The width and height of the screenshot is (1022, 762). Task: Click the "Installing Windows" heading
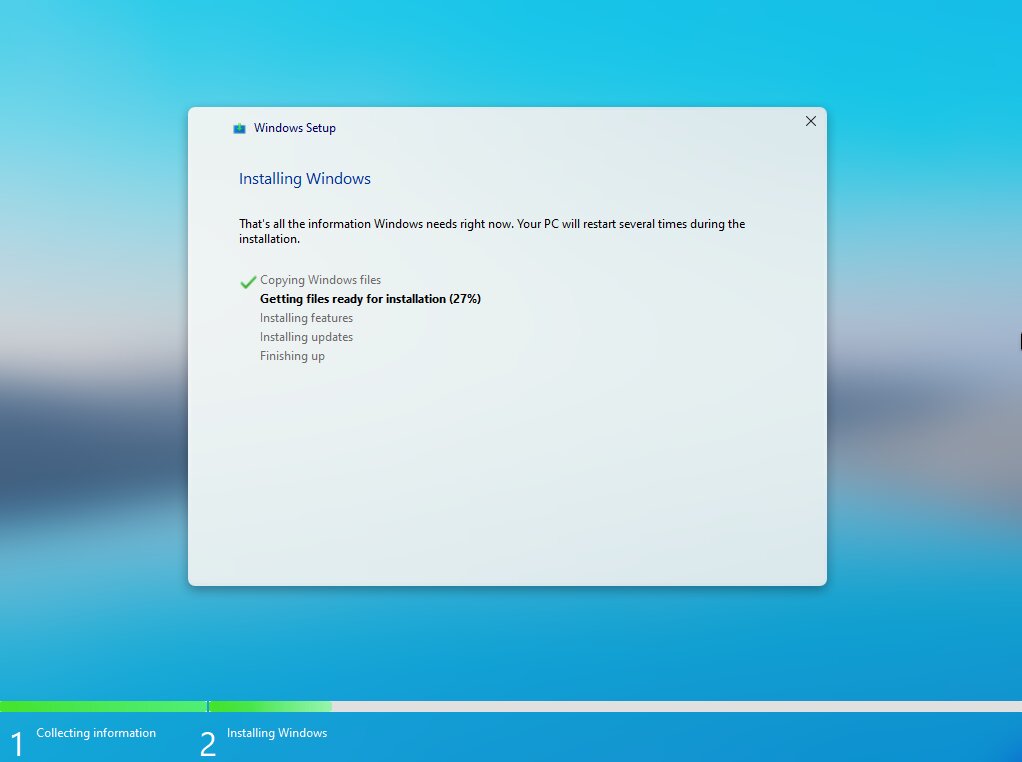click(304, 179)
